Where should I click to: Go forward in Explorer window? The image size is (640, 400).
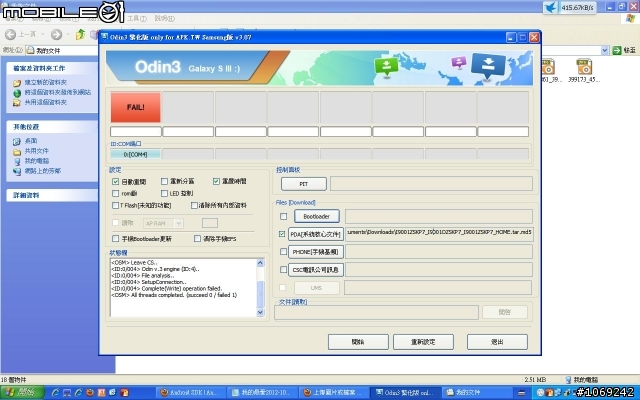[x=56, y=35]
